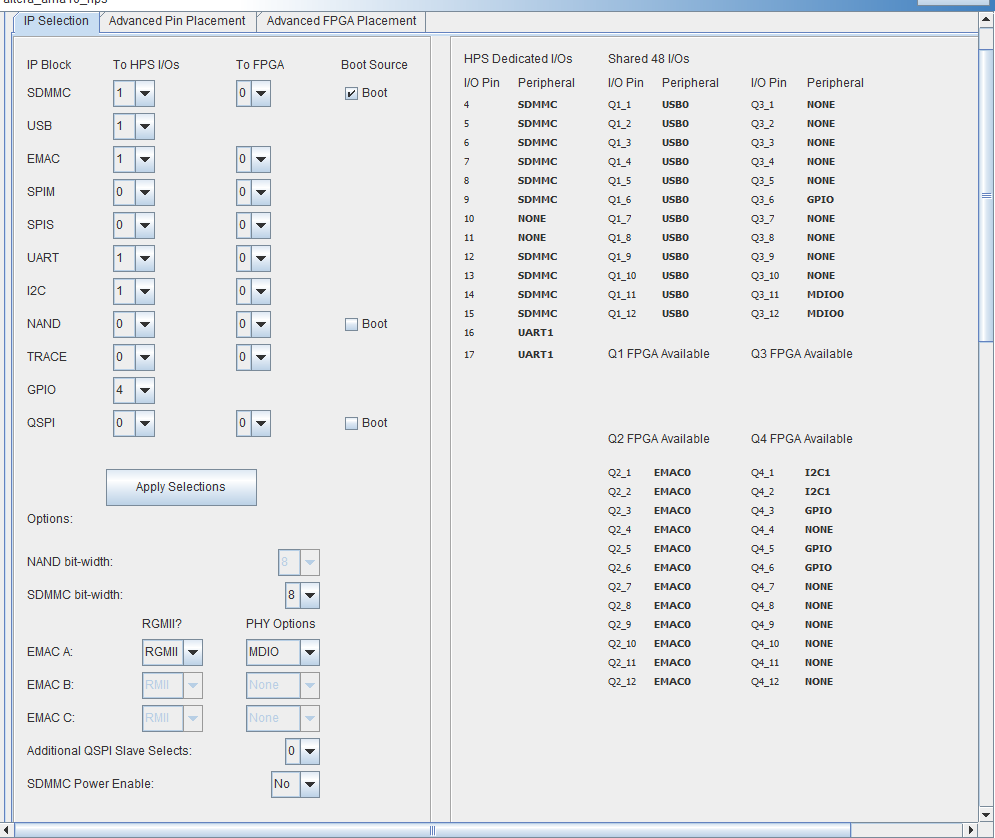
Task: Open the SDMMC To HPS I/Os dropdown
Action: click(x=144, y=94)
